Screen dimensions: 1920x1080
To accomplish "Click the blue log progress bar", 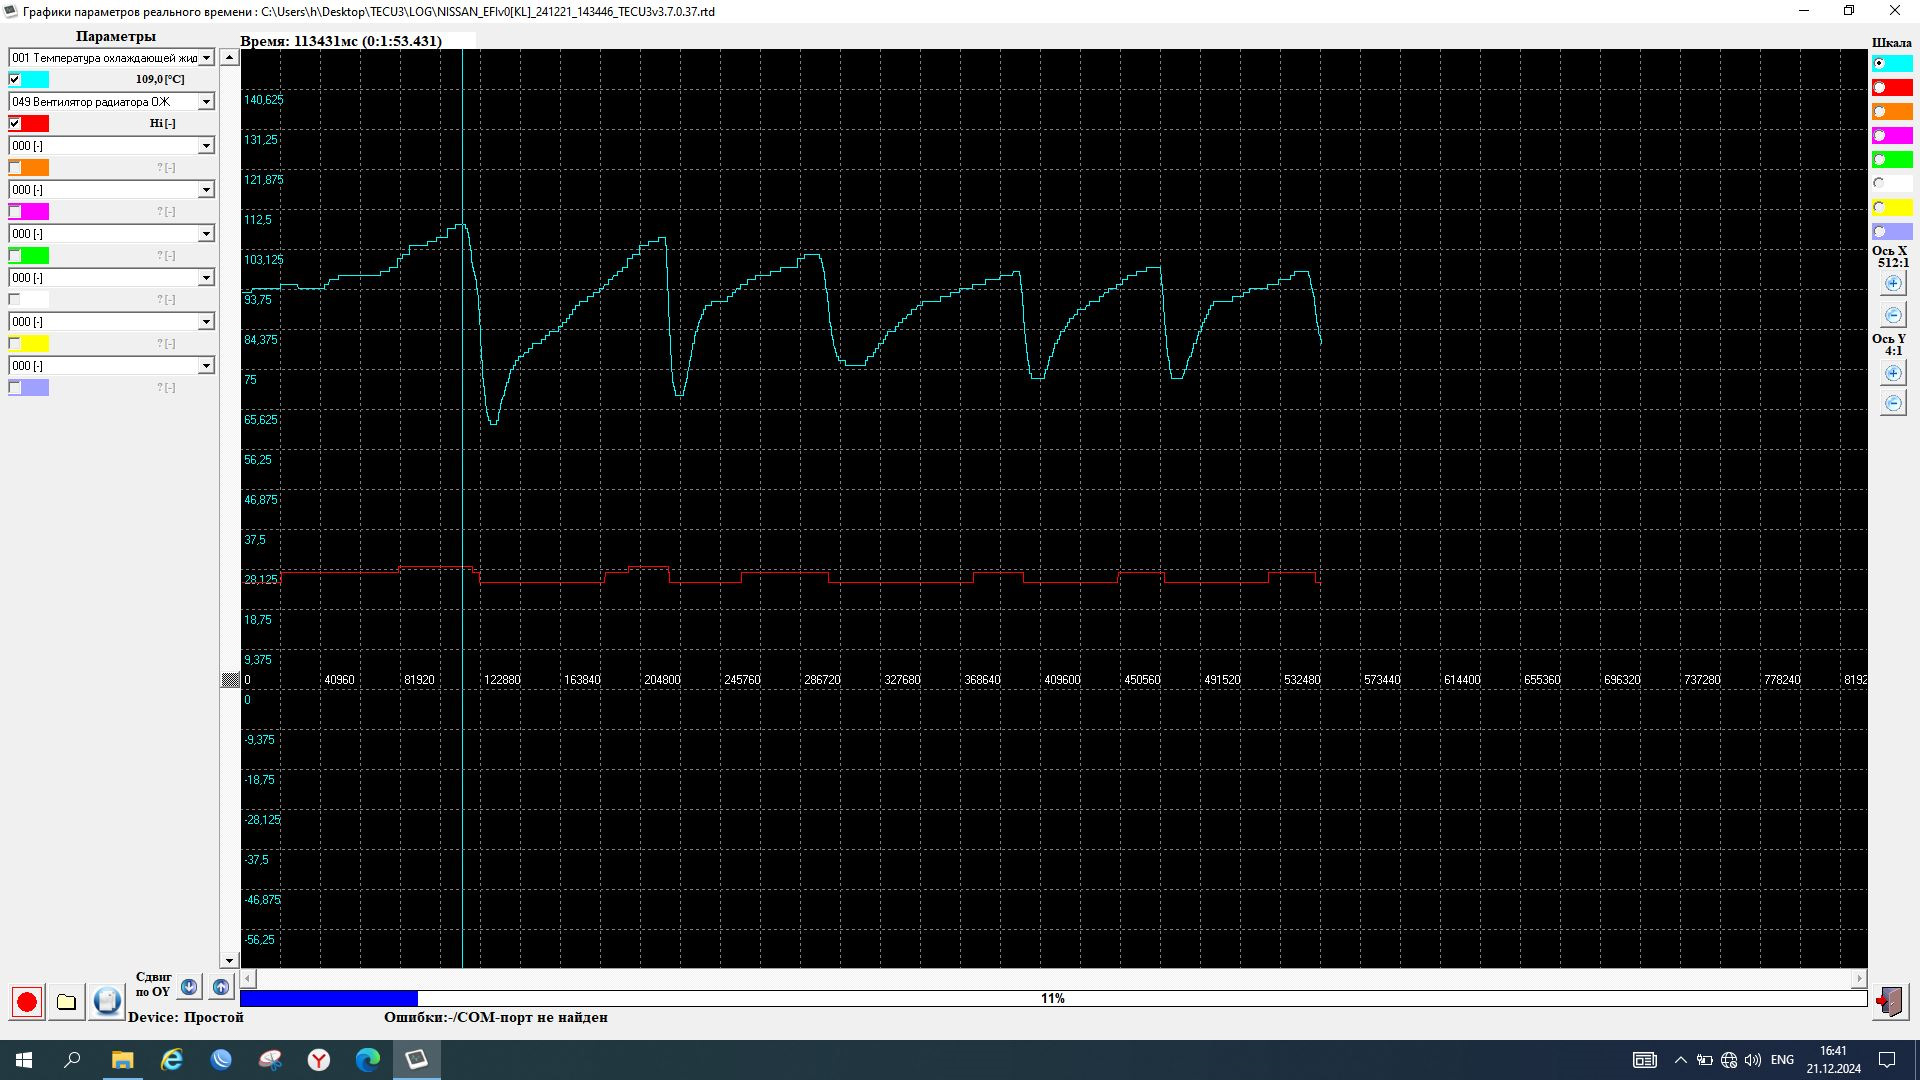I will [x=328, y=998].
